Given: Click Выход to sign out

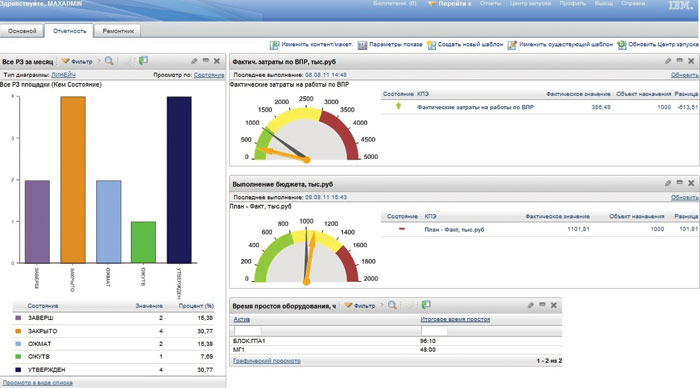Looking at the screenshot, I should tap(604, 4).
